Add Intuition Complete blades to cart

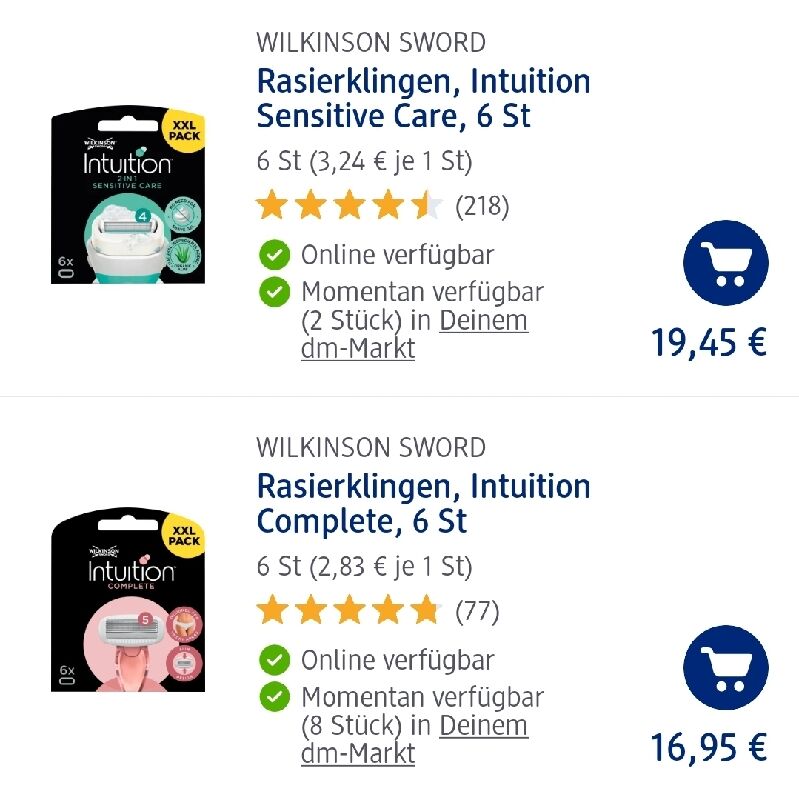coord(726,668)
